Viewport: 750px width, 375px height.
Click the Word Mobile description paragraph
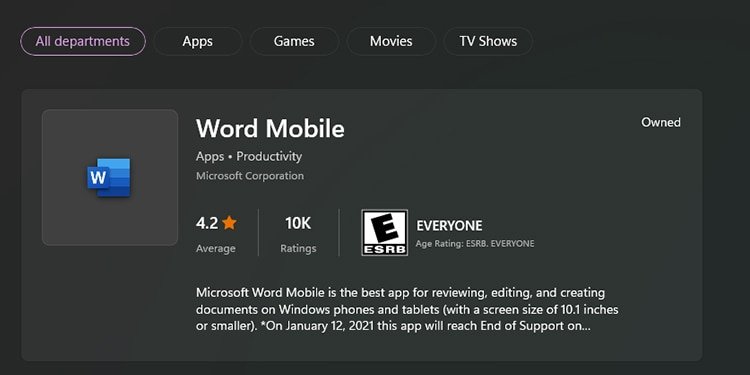coord(407,310)
